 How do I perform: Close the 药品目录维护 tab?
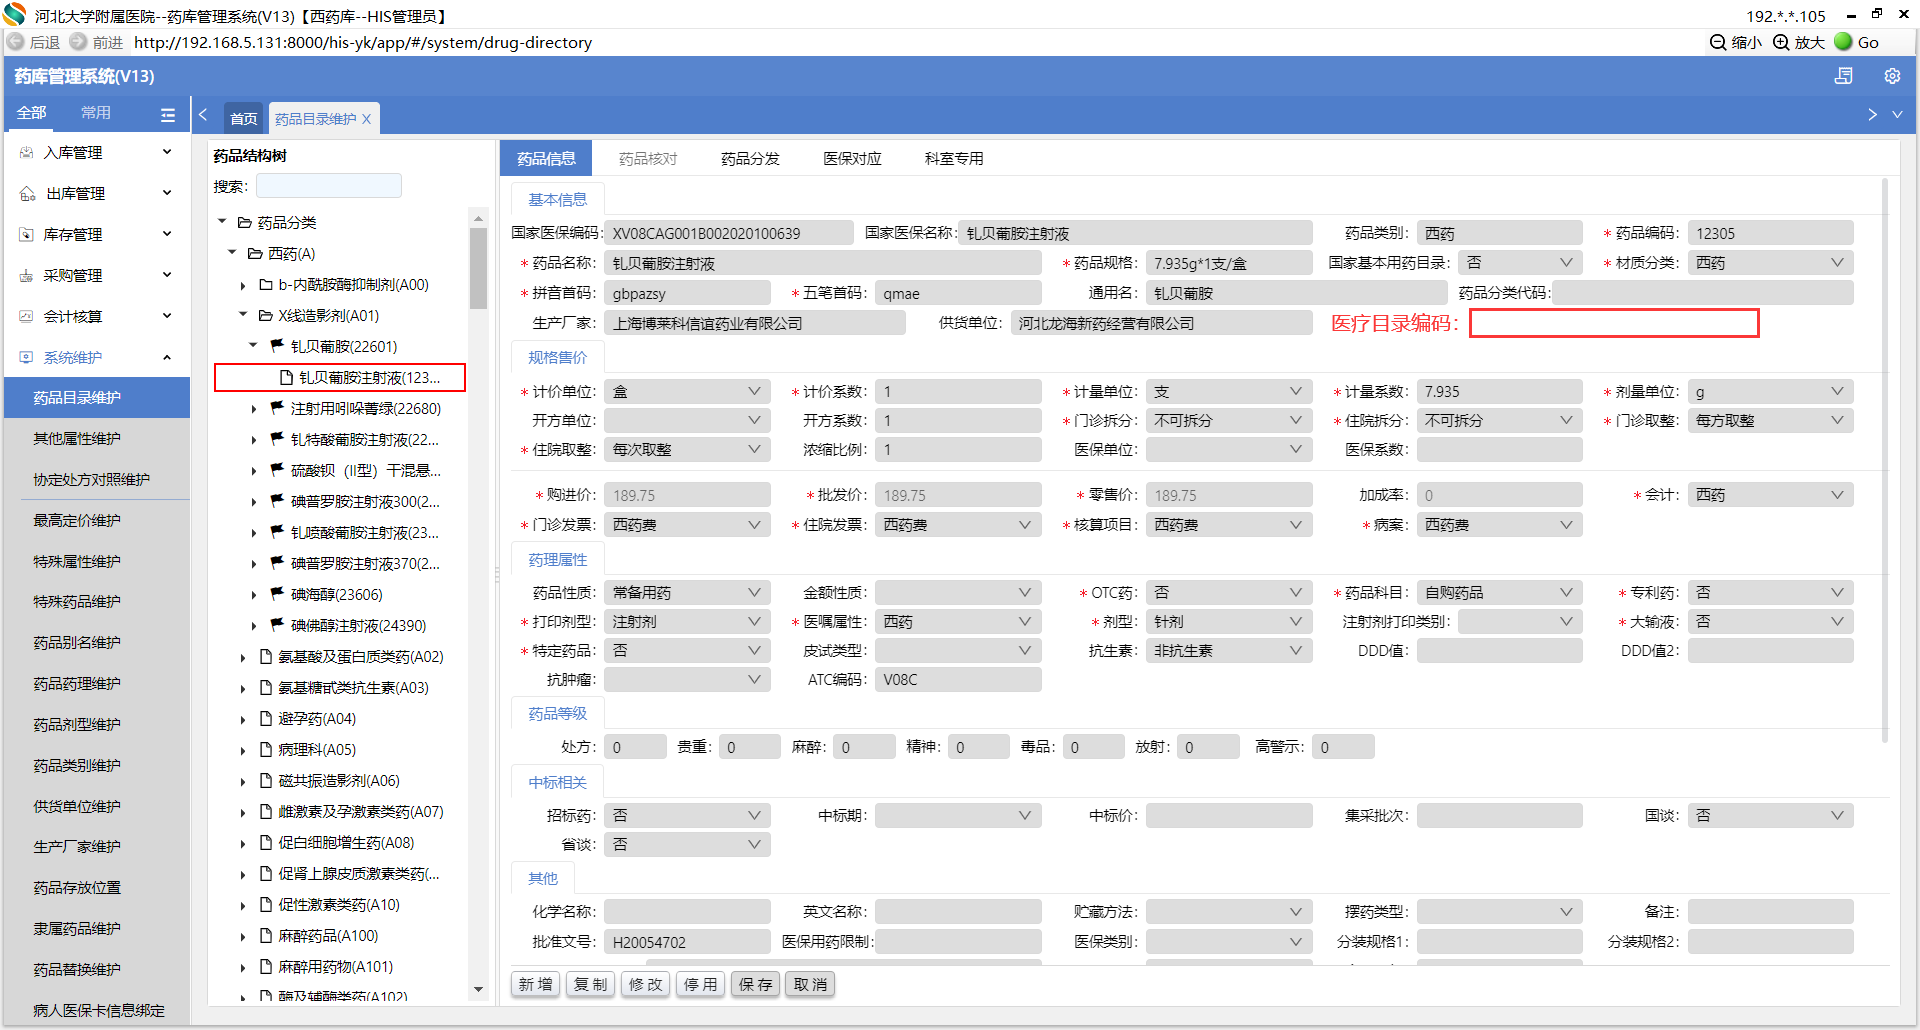[367, 119]
